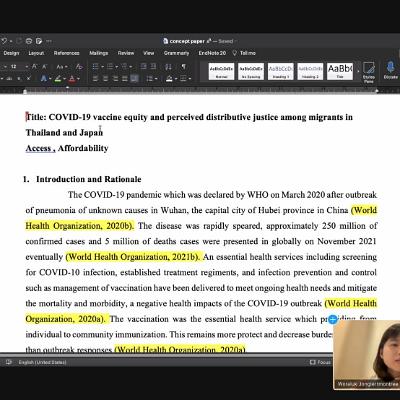Open the Layout ribbon tab
The image size is (400, 400).
coord(36,53)
